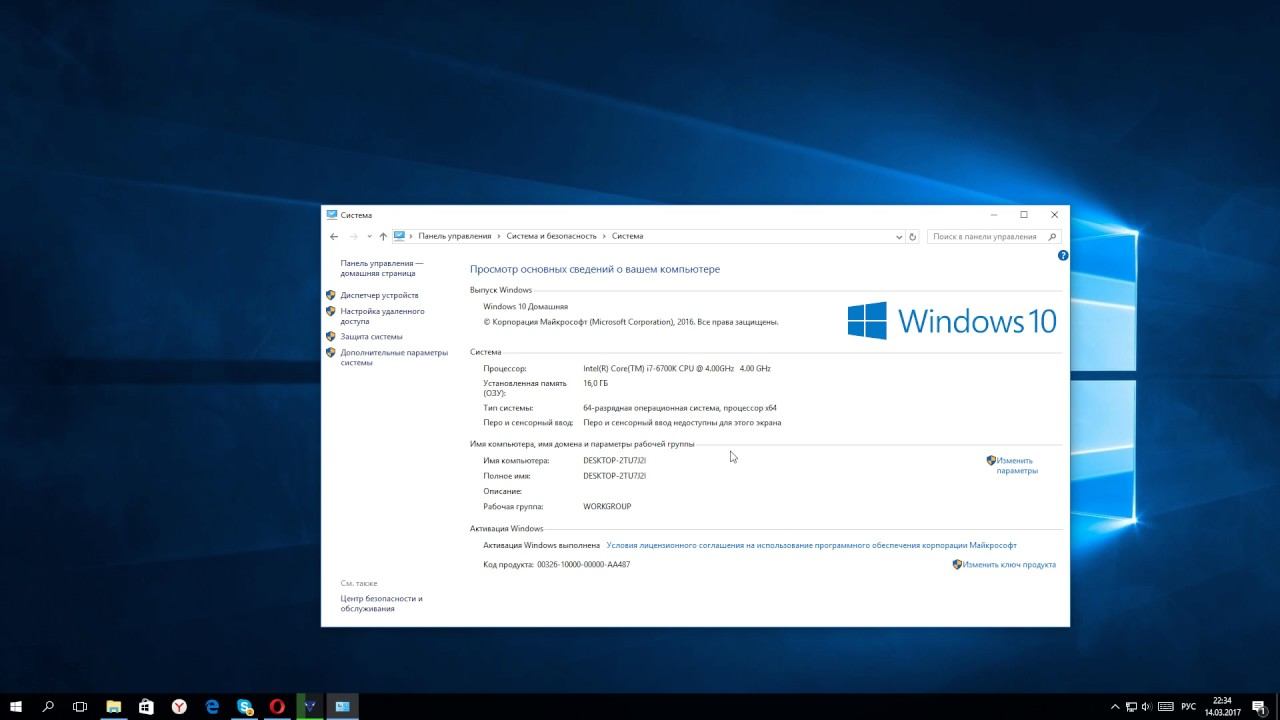Open Настройка удаленного доступа link

(x=382, y=317)
